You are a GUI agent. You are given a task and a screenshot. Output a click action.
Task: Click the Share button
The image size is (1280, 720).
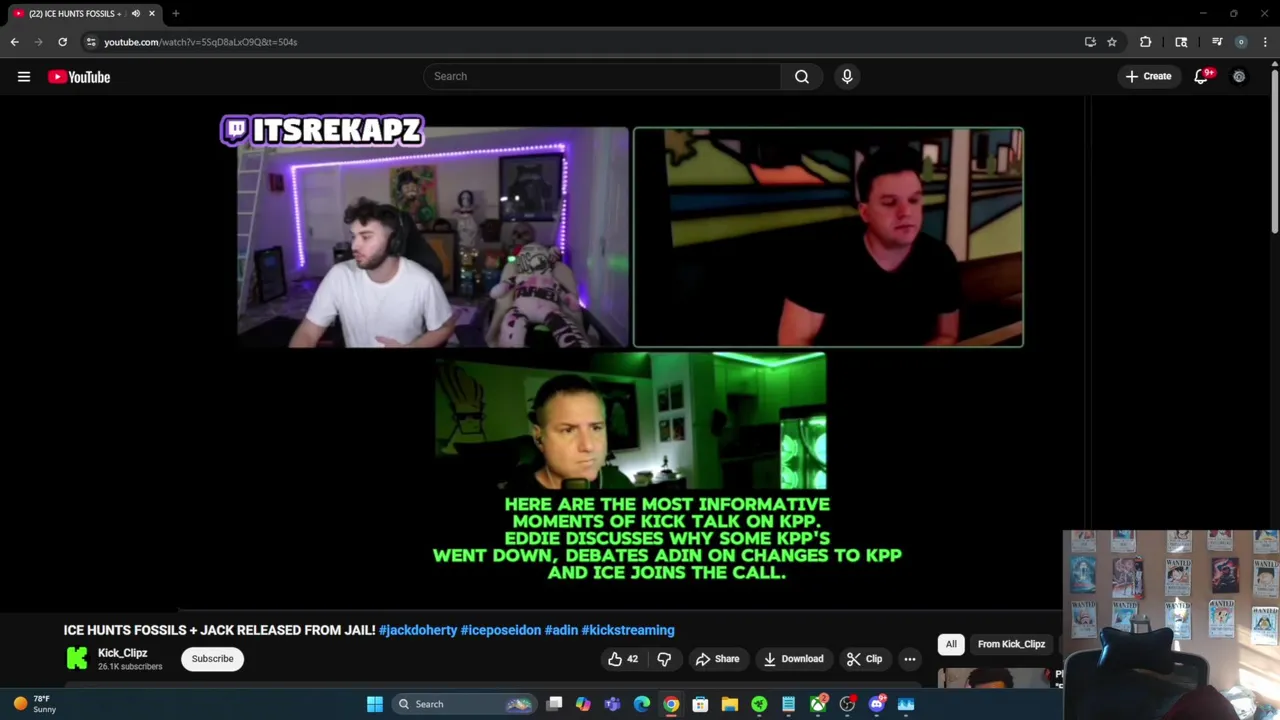[x=717, y=659]
